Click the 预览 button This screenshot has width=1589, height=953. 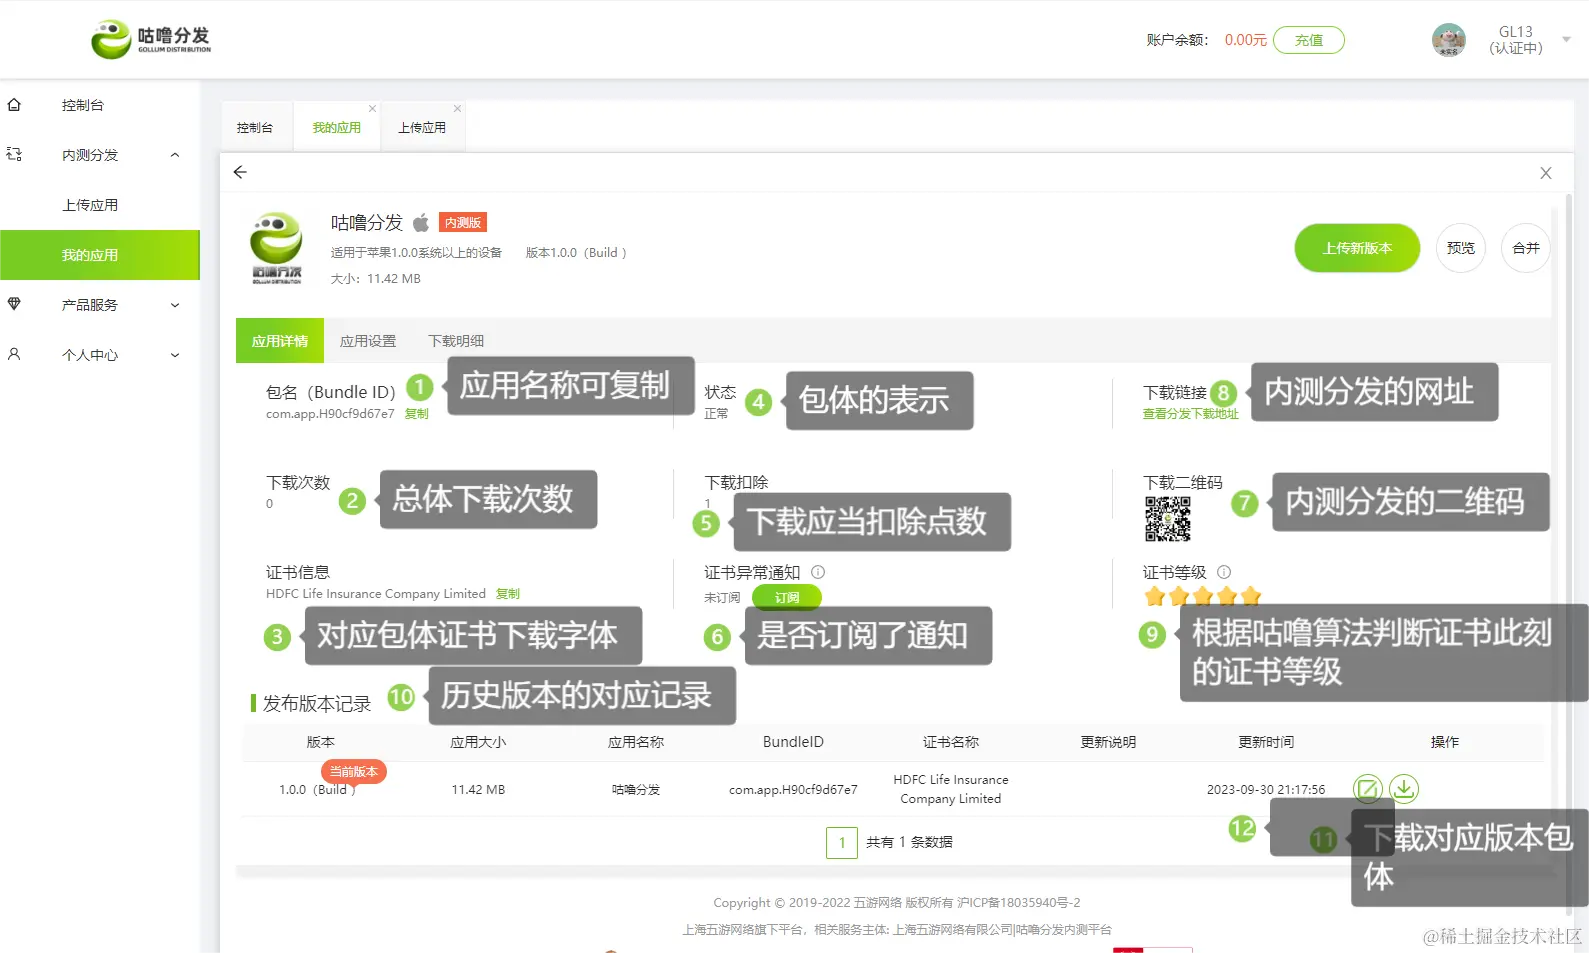(x=1461, y=248)
